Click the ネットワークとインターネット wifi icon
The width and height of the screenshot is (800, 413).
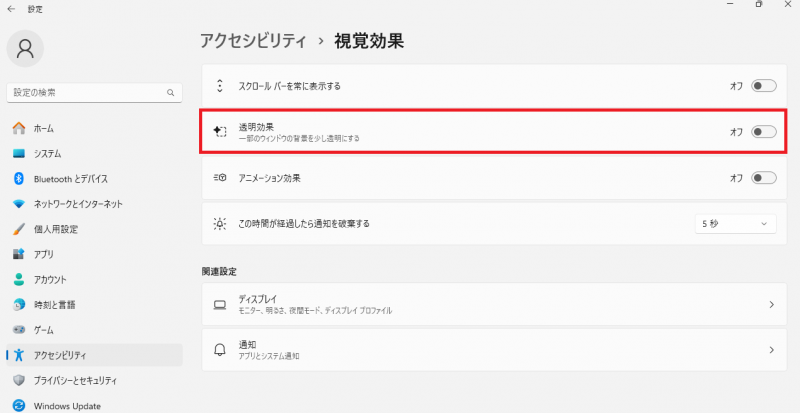tap(19, 204)
